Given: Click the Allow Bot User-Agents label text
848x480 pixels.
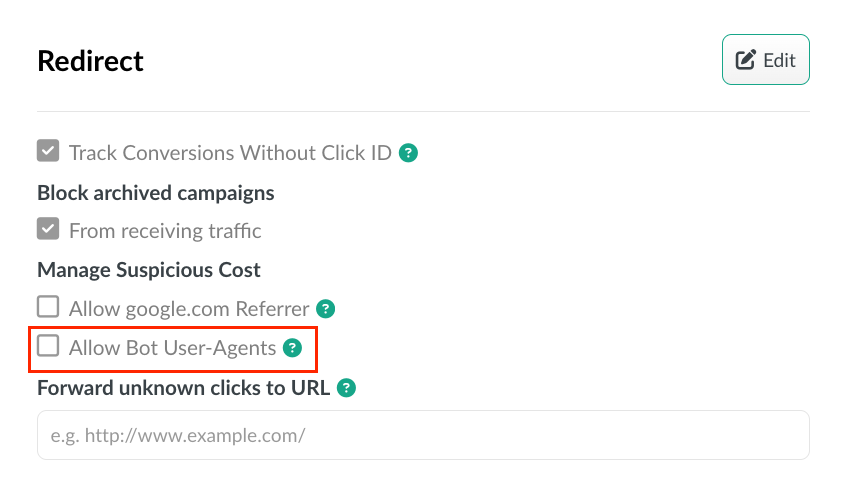Looking at the screenshot, I should [173, 348].
